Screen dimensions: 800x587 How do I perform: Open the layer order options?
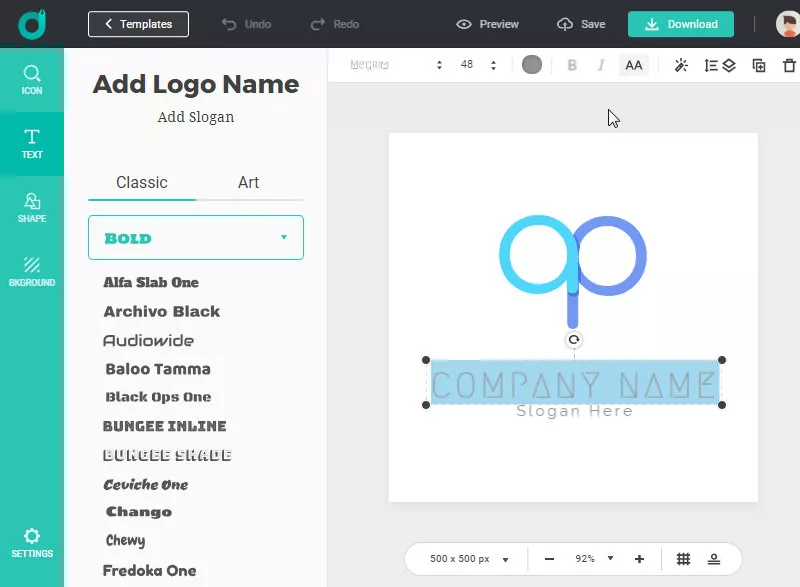(x=730, y=65)
